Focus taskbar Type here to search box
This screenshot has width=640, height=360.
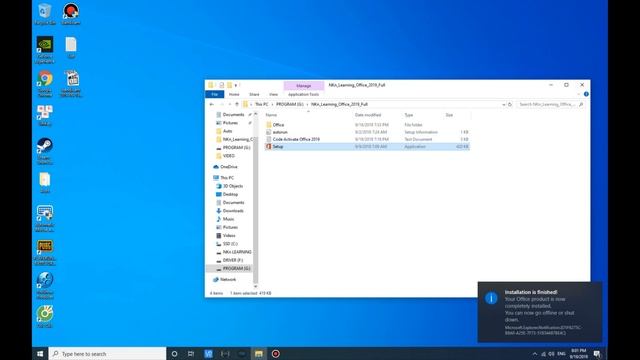pyautogui.click(x=108, y=353)
